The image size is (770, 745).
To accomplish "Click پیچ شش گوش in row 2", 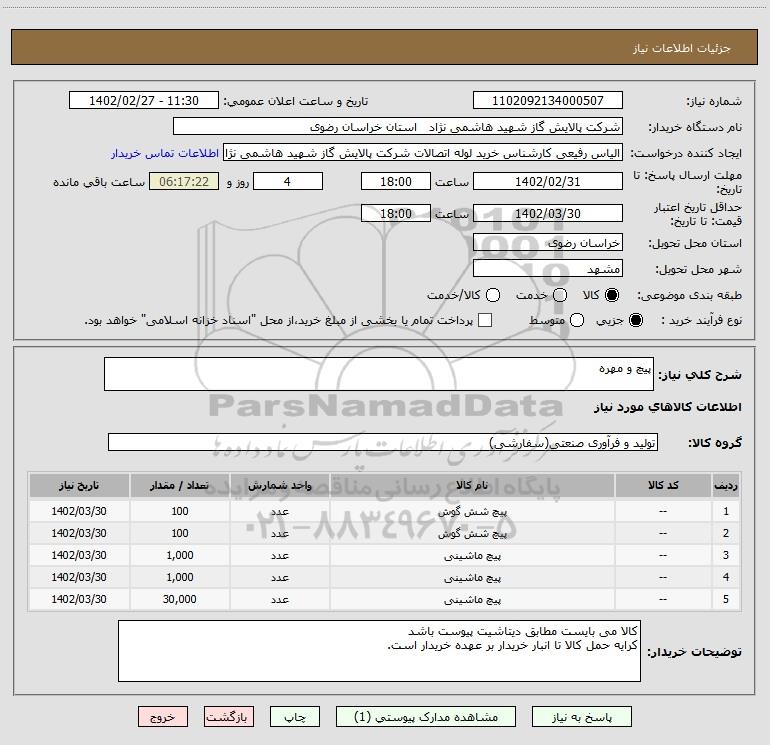I will 472,534.
